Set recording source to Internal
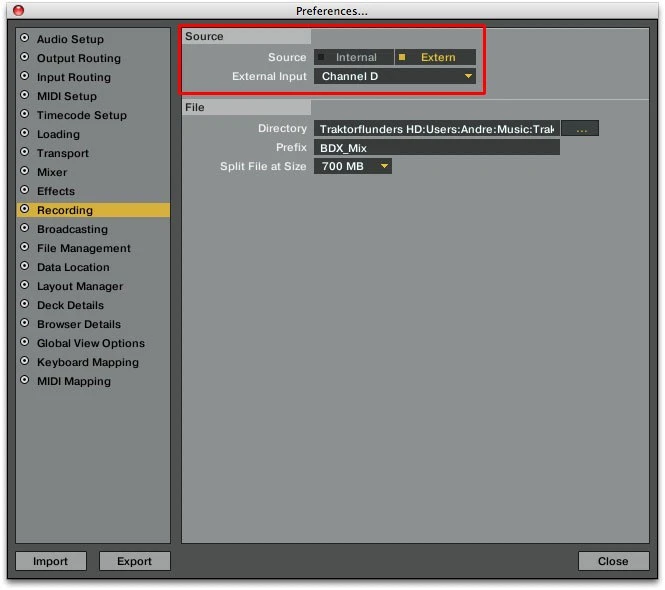Image resolution: width=665 pixels, height=590 pixels. coord(354,57)
